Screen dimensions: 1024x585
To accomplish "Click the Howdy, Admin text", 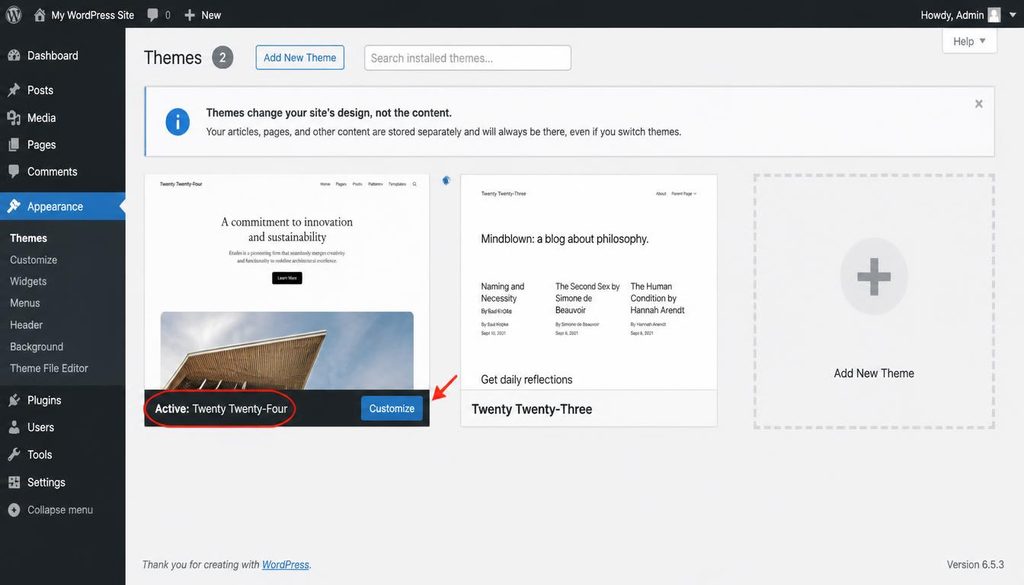I will [x=952, y=15].
